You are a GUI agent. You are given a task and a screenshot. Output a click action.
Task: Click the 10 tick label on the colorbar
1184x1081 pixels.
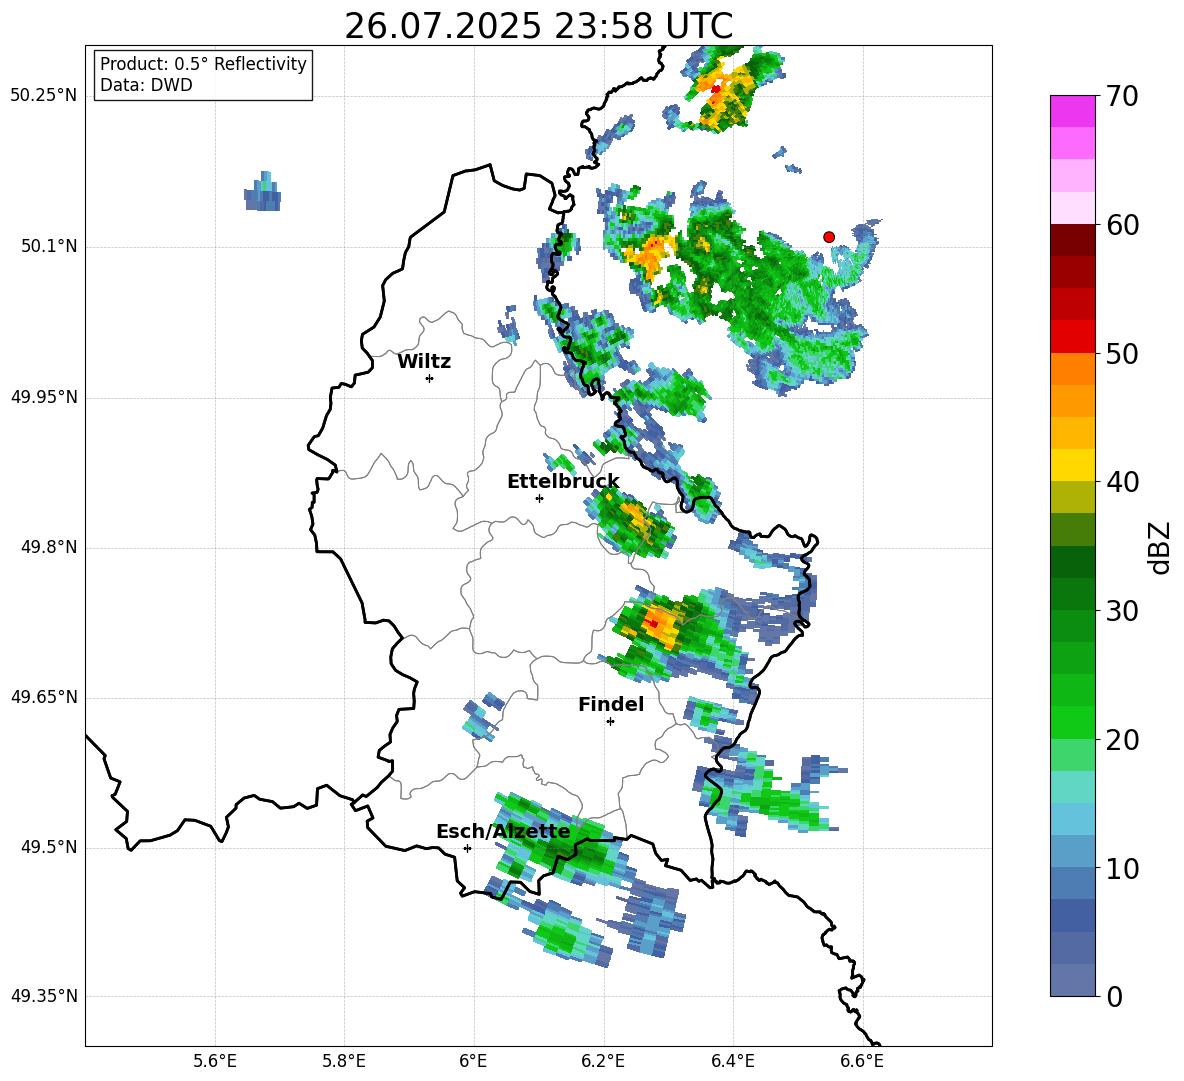point(1123,869)
